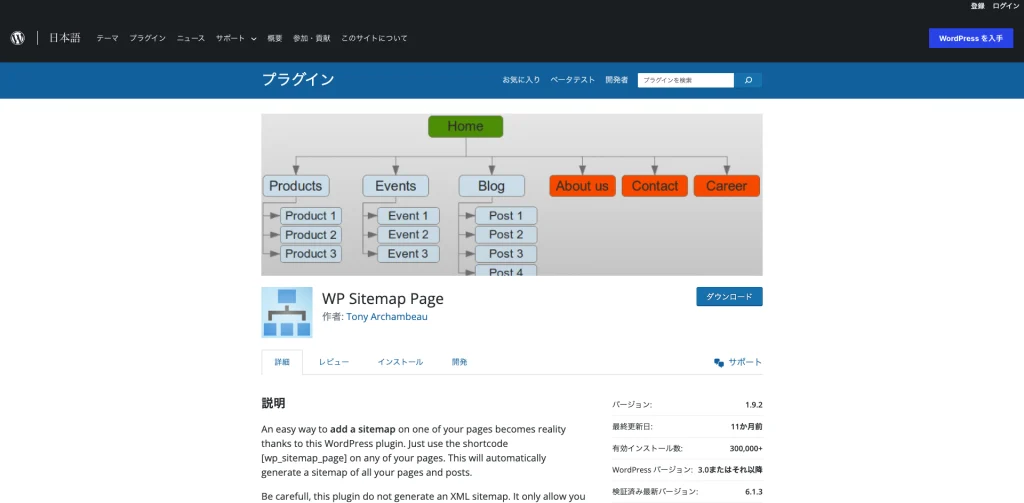Click the プラグイン heading in blue bar
The image size is (1024, 503).
click(298, 80)
